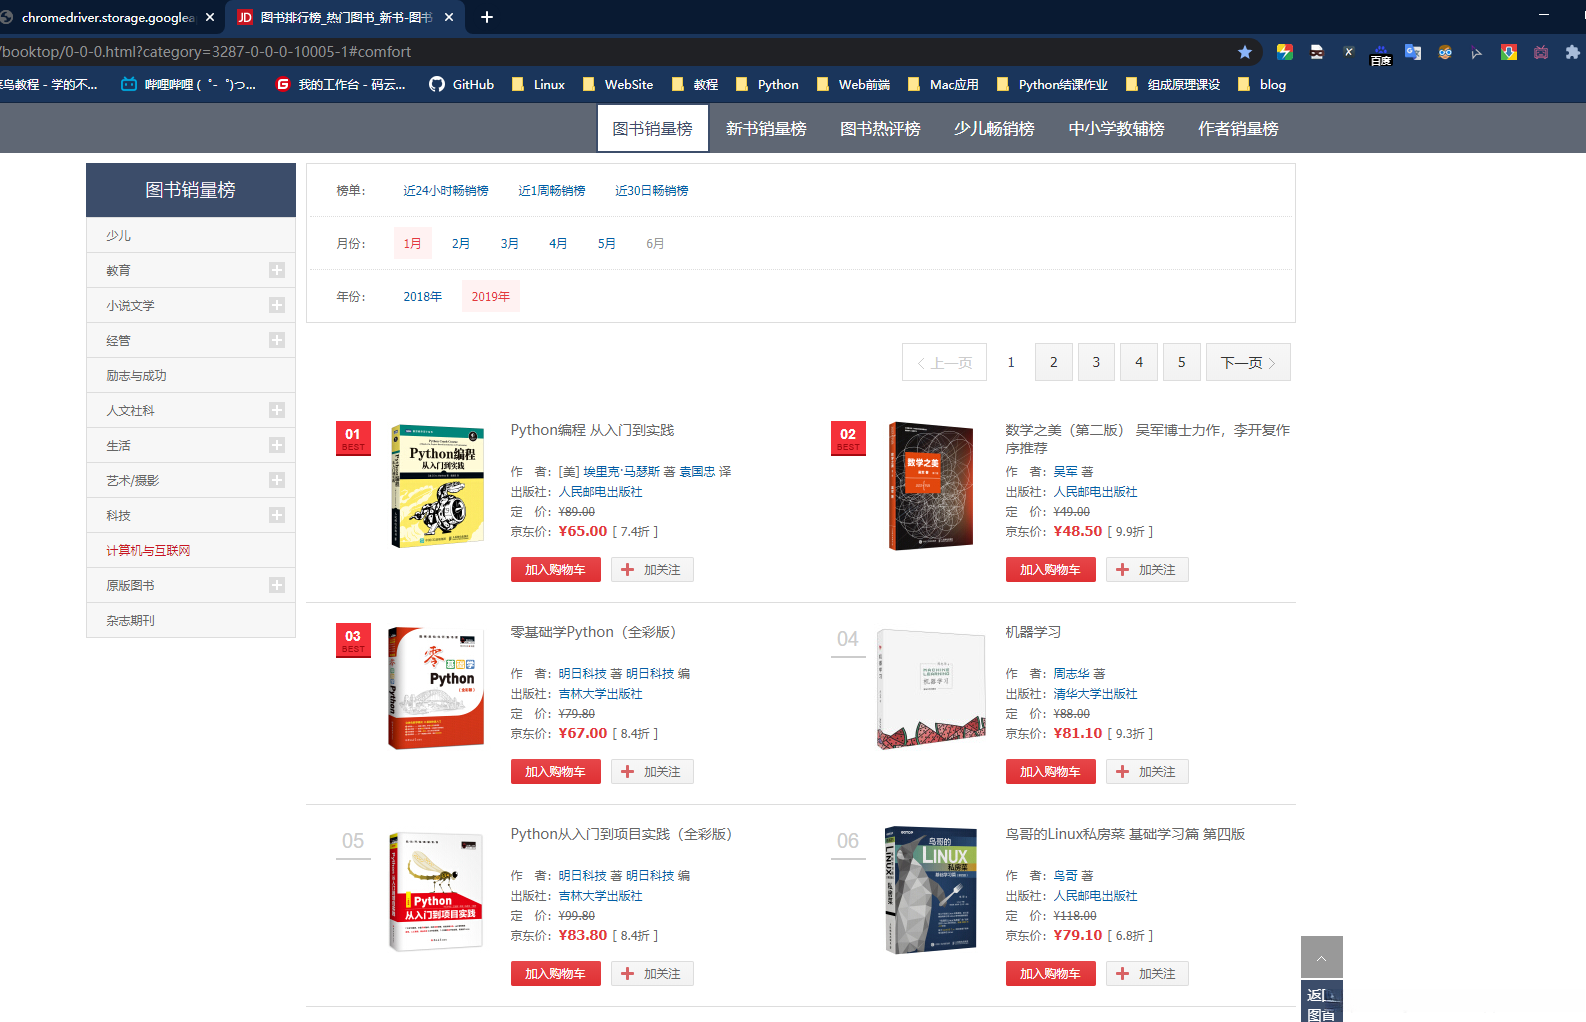Add 机器学习 to cart
Viewport: 1586px width, 1022px height.
(1051, 772)
